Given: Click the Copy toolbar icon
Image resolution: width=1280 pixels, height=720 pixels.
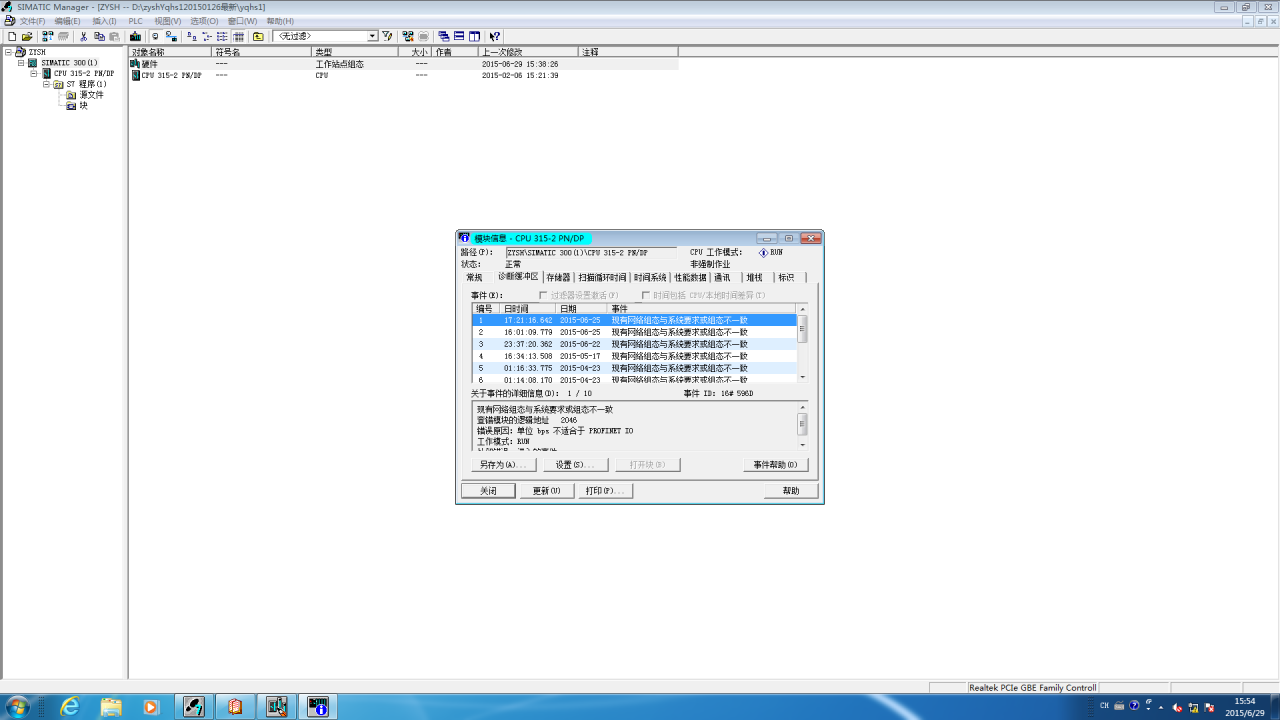Looking at the screenshot, I should tap(99, 36).
